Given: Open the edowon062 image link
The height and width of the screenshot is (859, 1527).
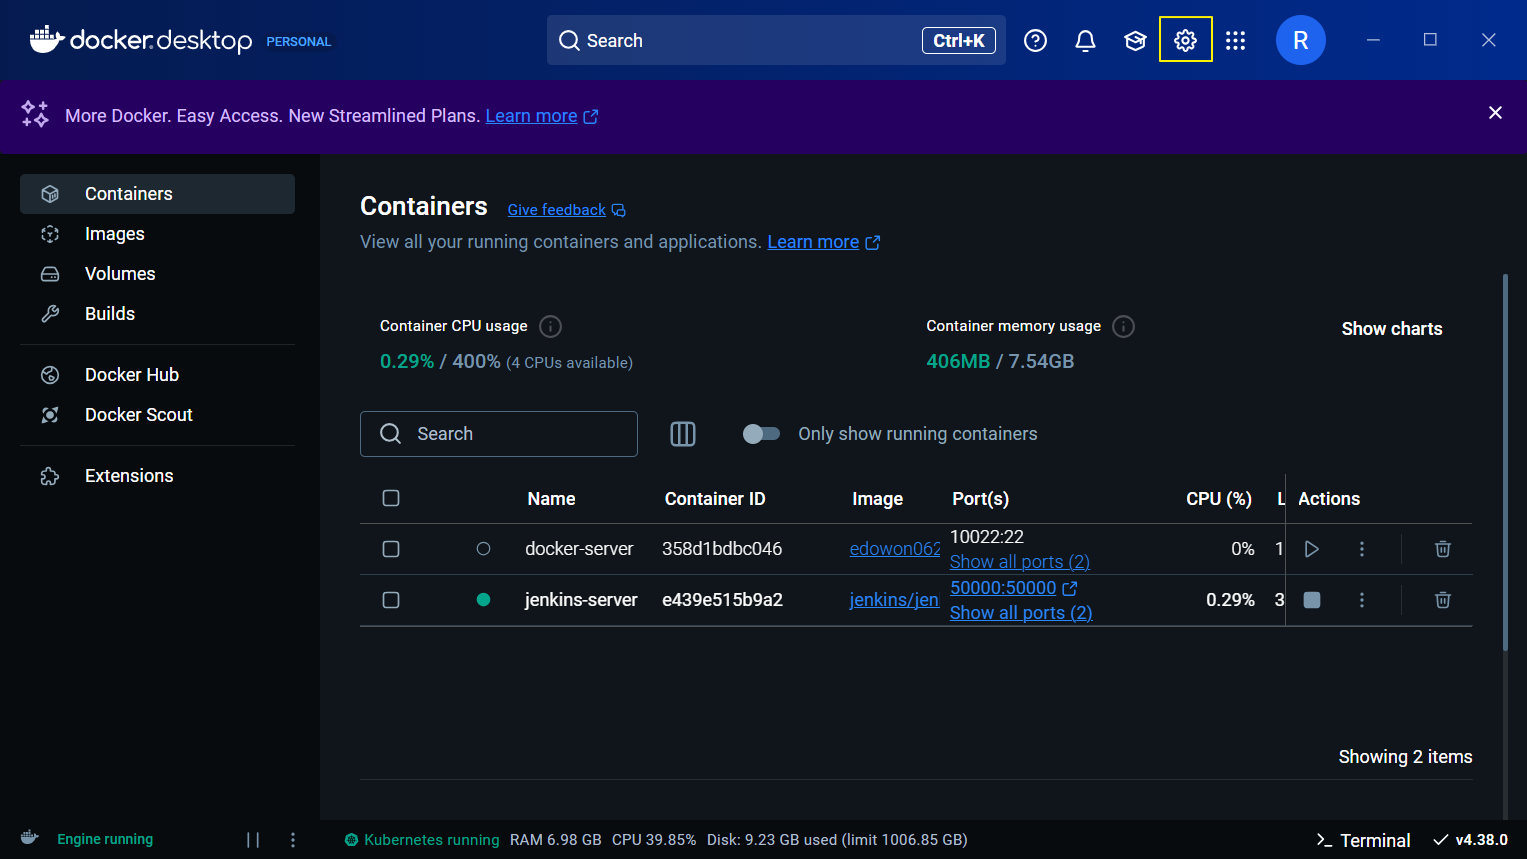Looking at the screenshot, I should (x=895, y=549).
